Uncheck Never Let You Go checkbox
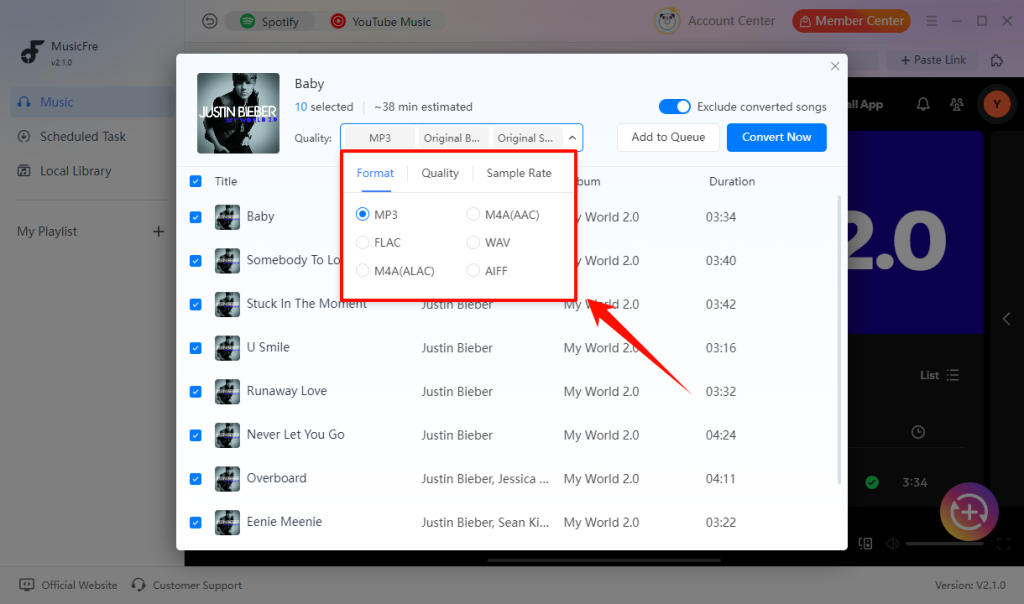 195,435
